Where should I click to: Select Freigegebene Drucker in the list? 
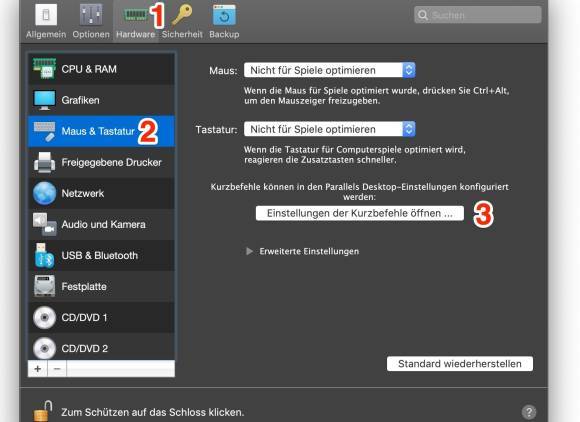[x=101, y=162]
